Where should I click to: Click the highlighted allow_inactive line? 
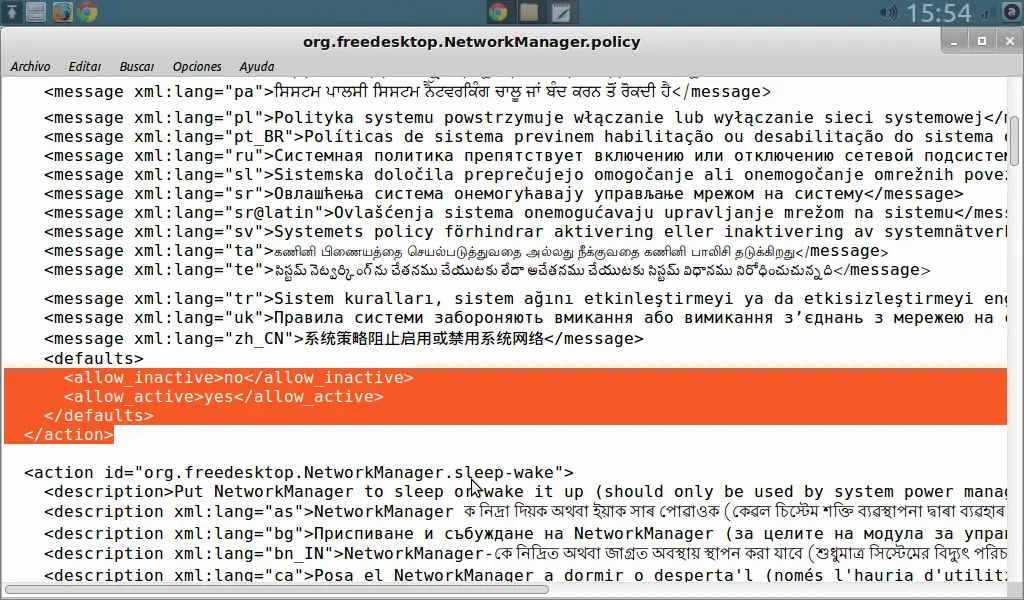click(x=238, y=377)
